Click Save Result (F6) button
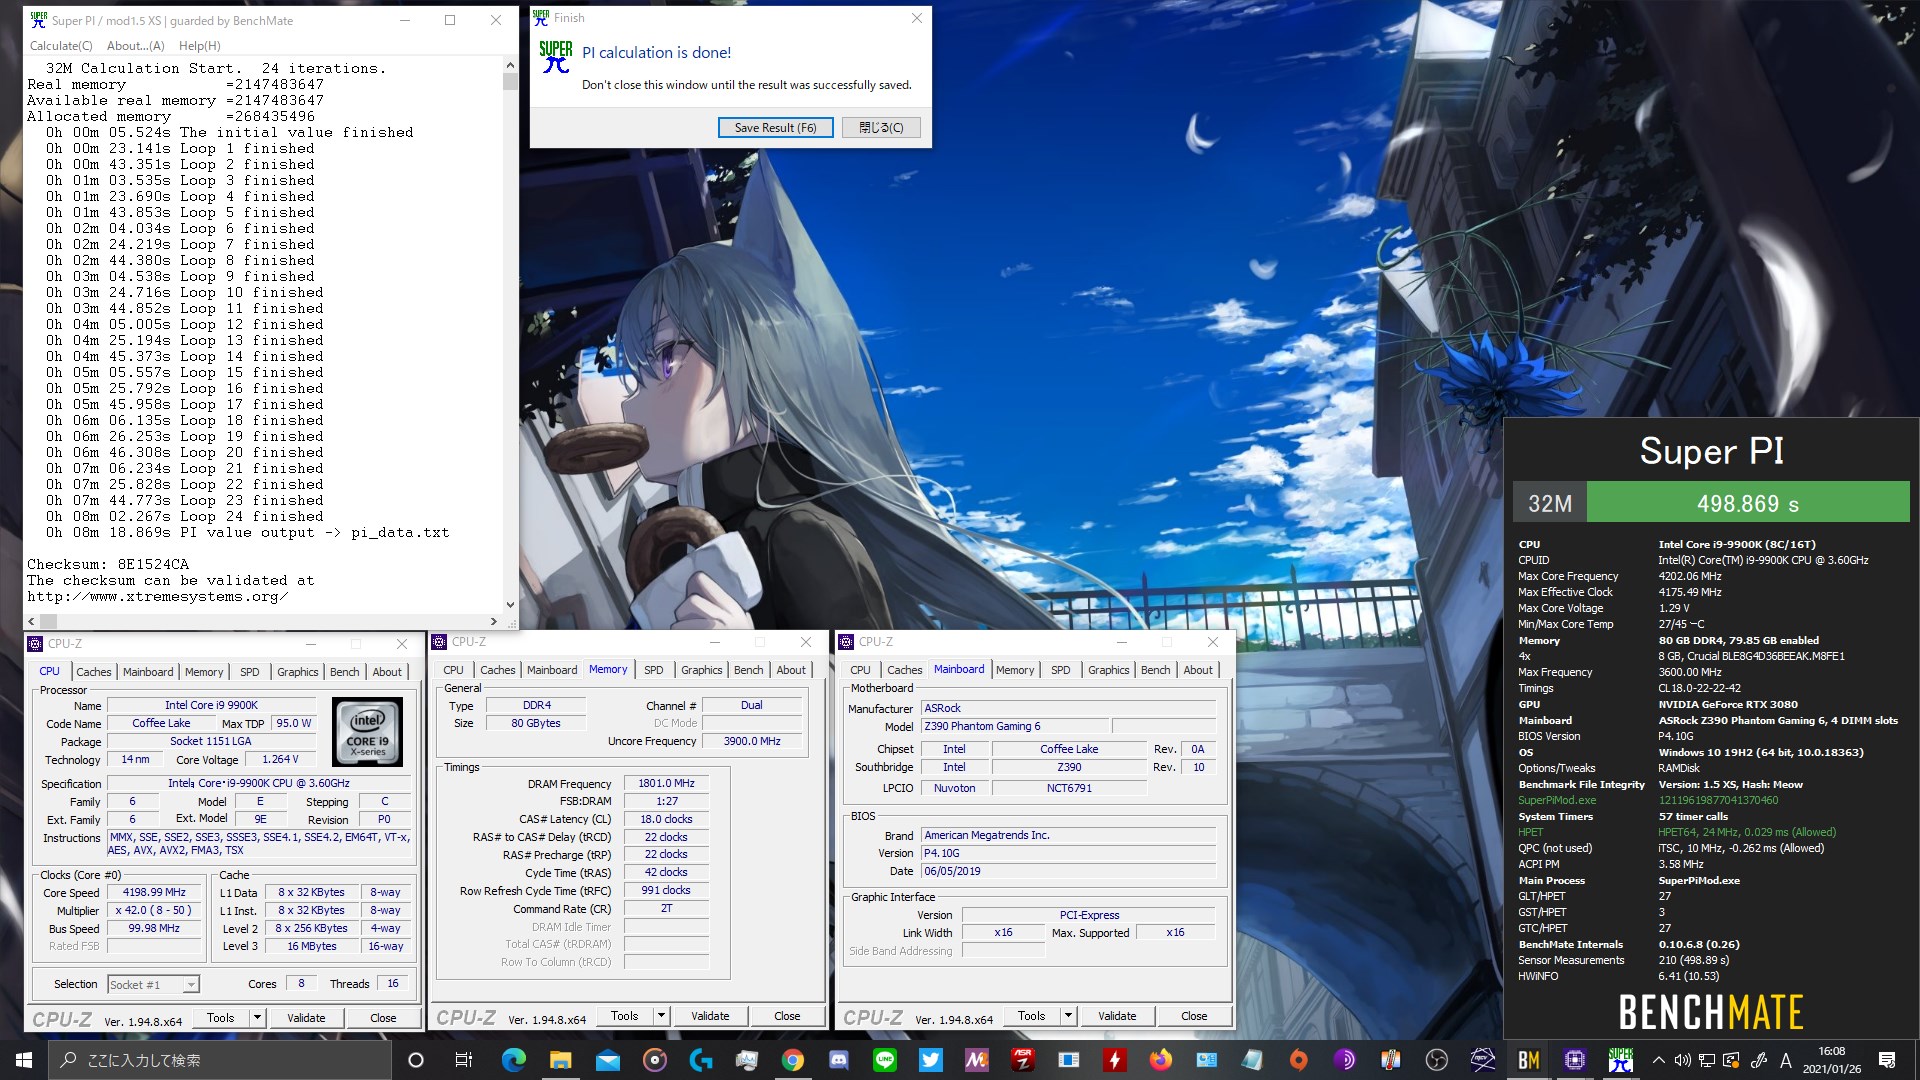The image size is (1920, 1080). tap(775, 128)
